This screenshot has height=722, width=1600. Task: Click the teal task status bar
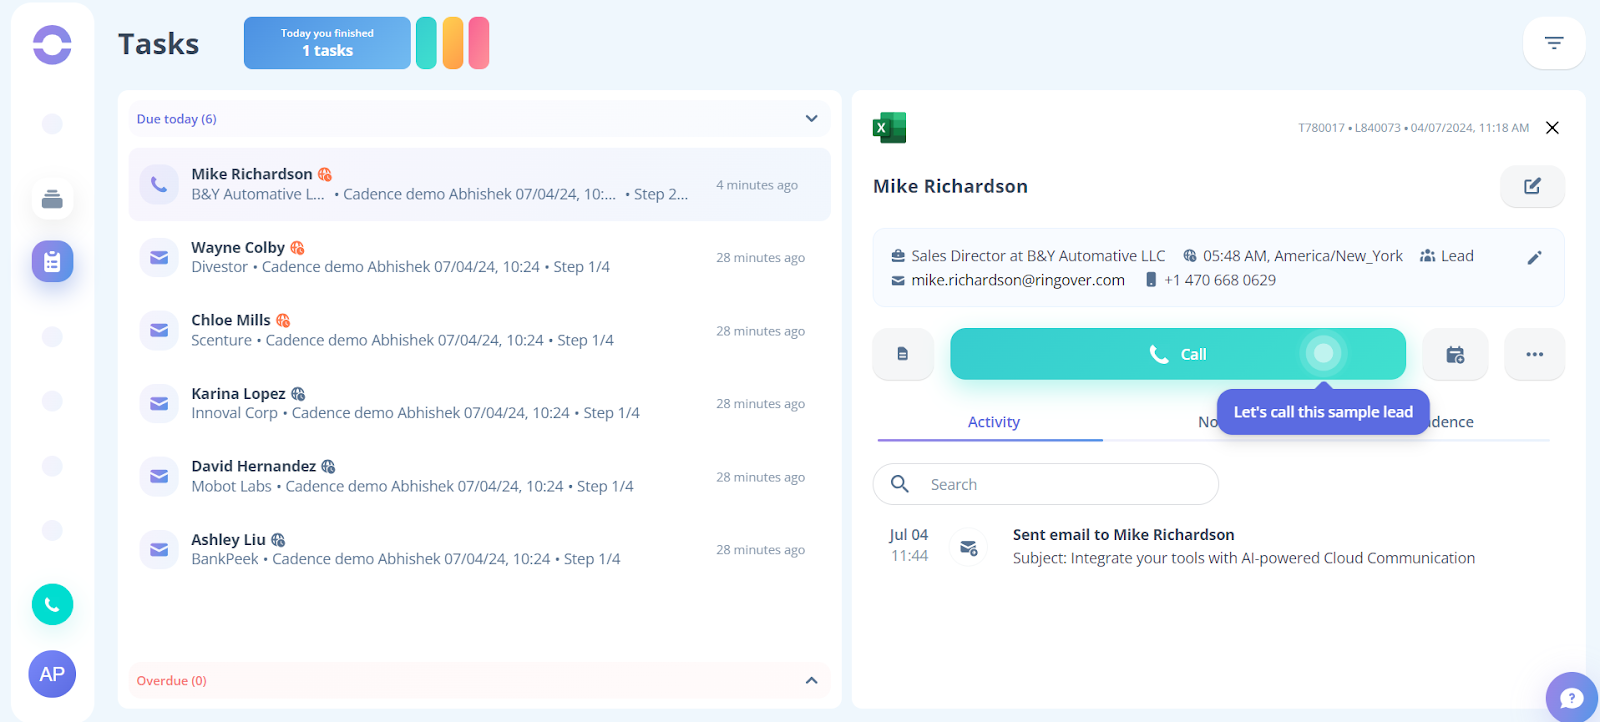pos(426,43)
